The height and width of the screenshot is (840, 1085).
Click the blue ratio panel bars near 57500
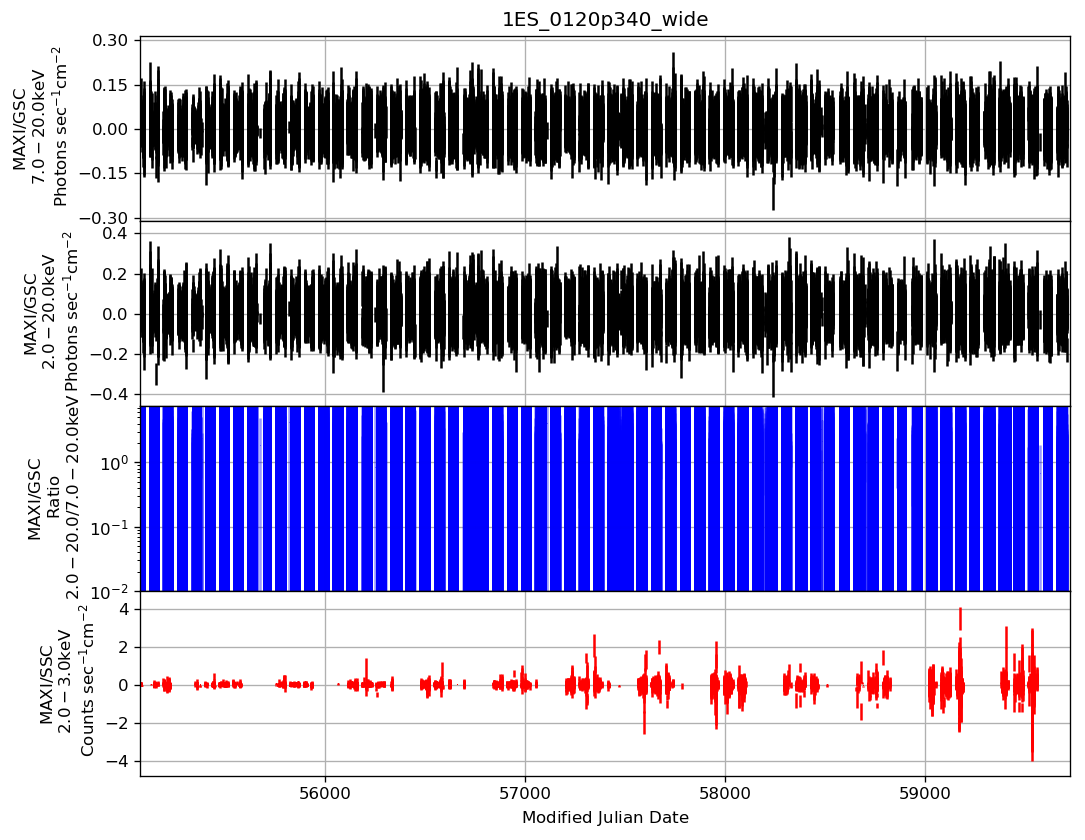pos(621,498)
